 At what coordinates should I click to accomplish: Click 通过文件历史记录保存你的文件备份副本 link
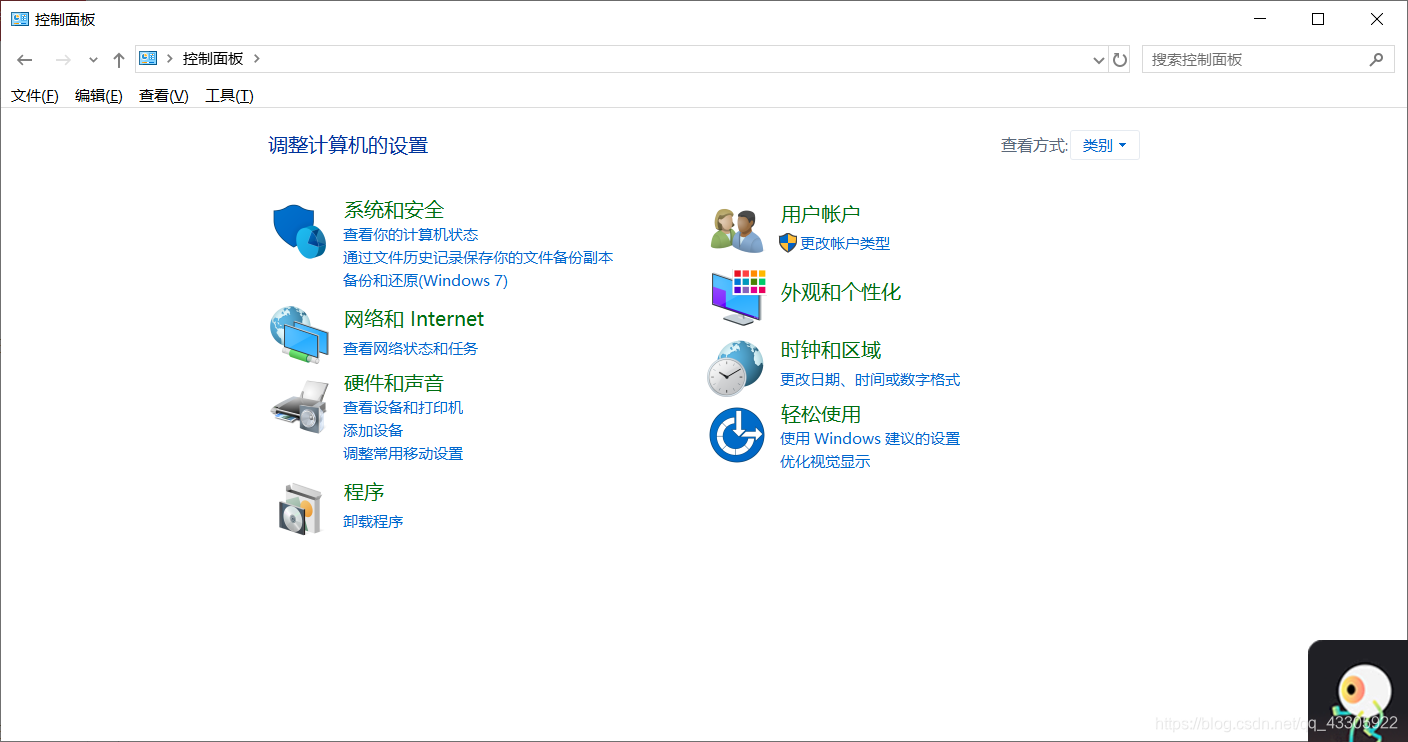(x=478, y=257)
